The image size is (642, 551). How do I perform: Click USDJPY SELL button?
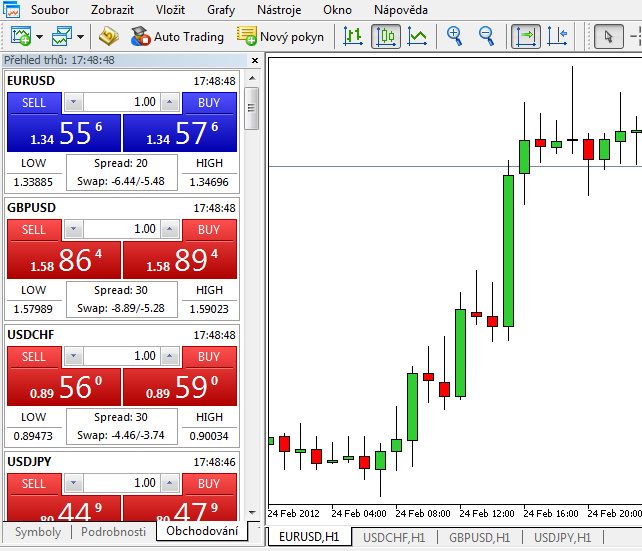(x=34, y=483)
